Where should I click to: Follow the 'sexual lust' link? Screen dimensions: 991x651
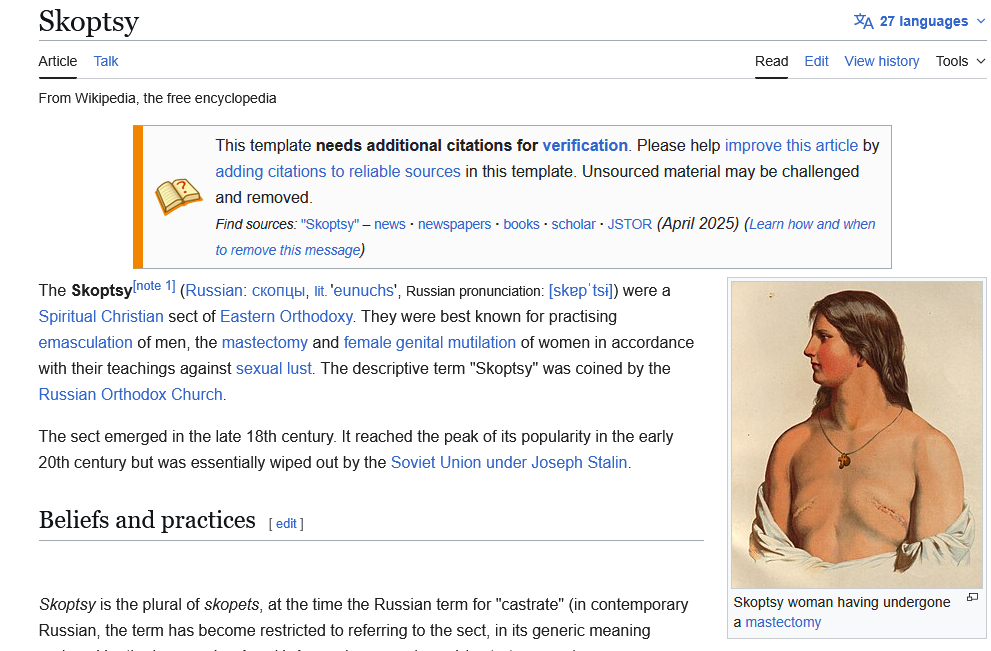pyautogui.click(x=274, y=368)
